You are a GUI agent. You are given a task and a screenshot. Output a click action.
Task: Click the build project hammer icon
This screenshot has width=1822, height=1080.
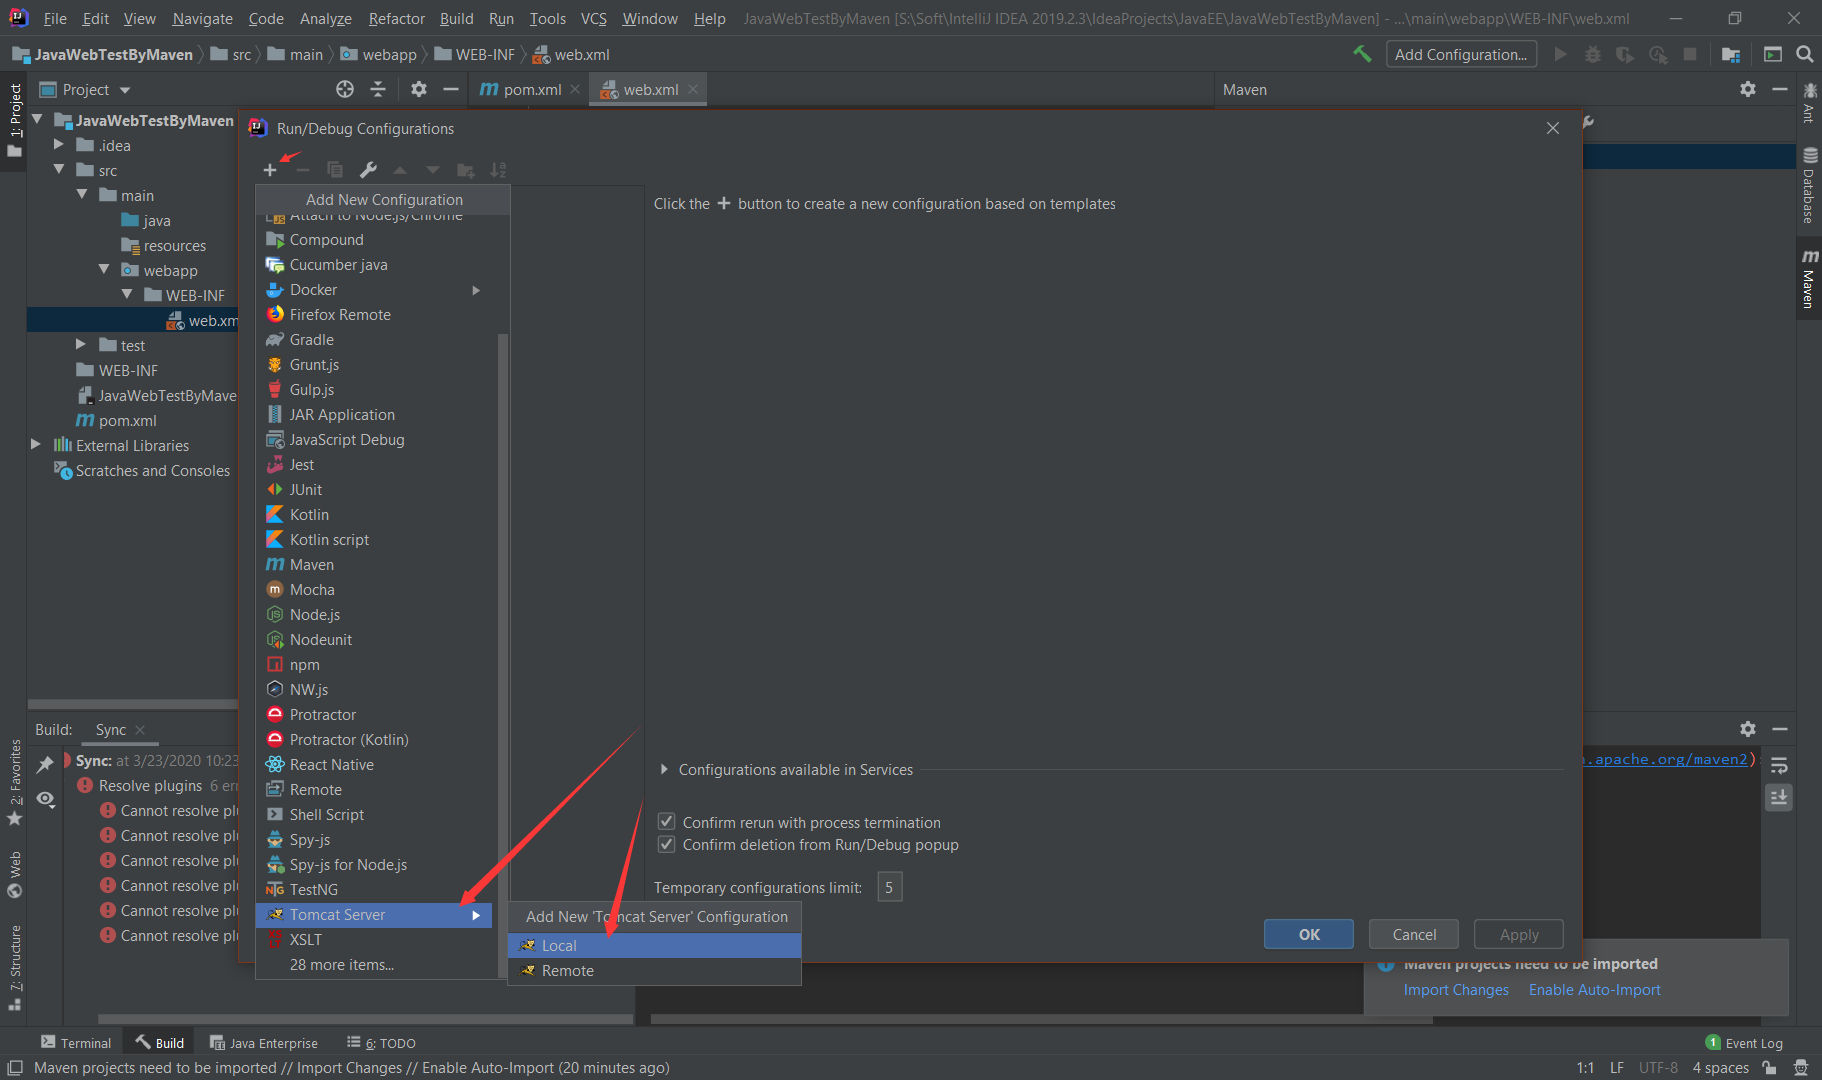click(1362, 54)
